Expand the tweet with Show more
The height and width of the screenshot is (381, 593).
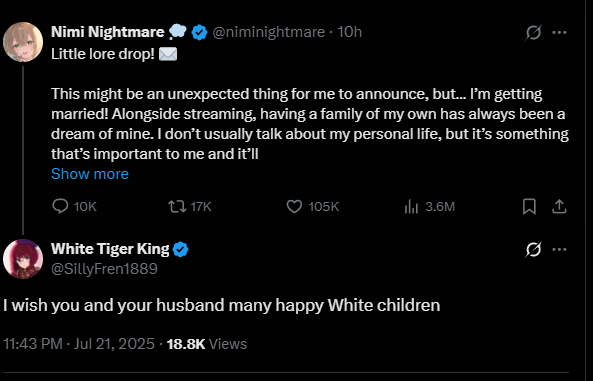[x=90, y=174]
